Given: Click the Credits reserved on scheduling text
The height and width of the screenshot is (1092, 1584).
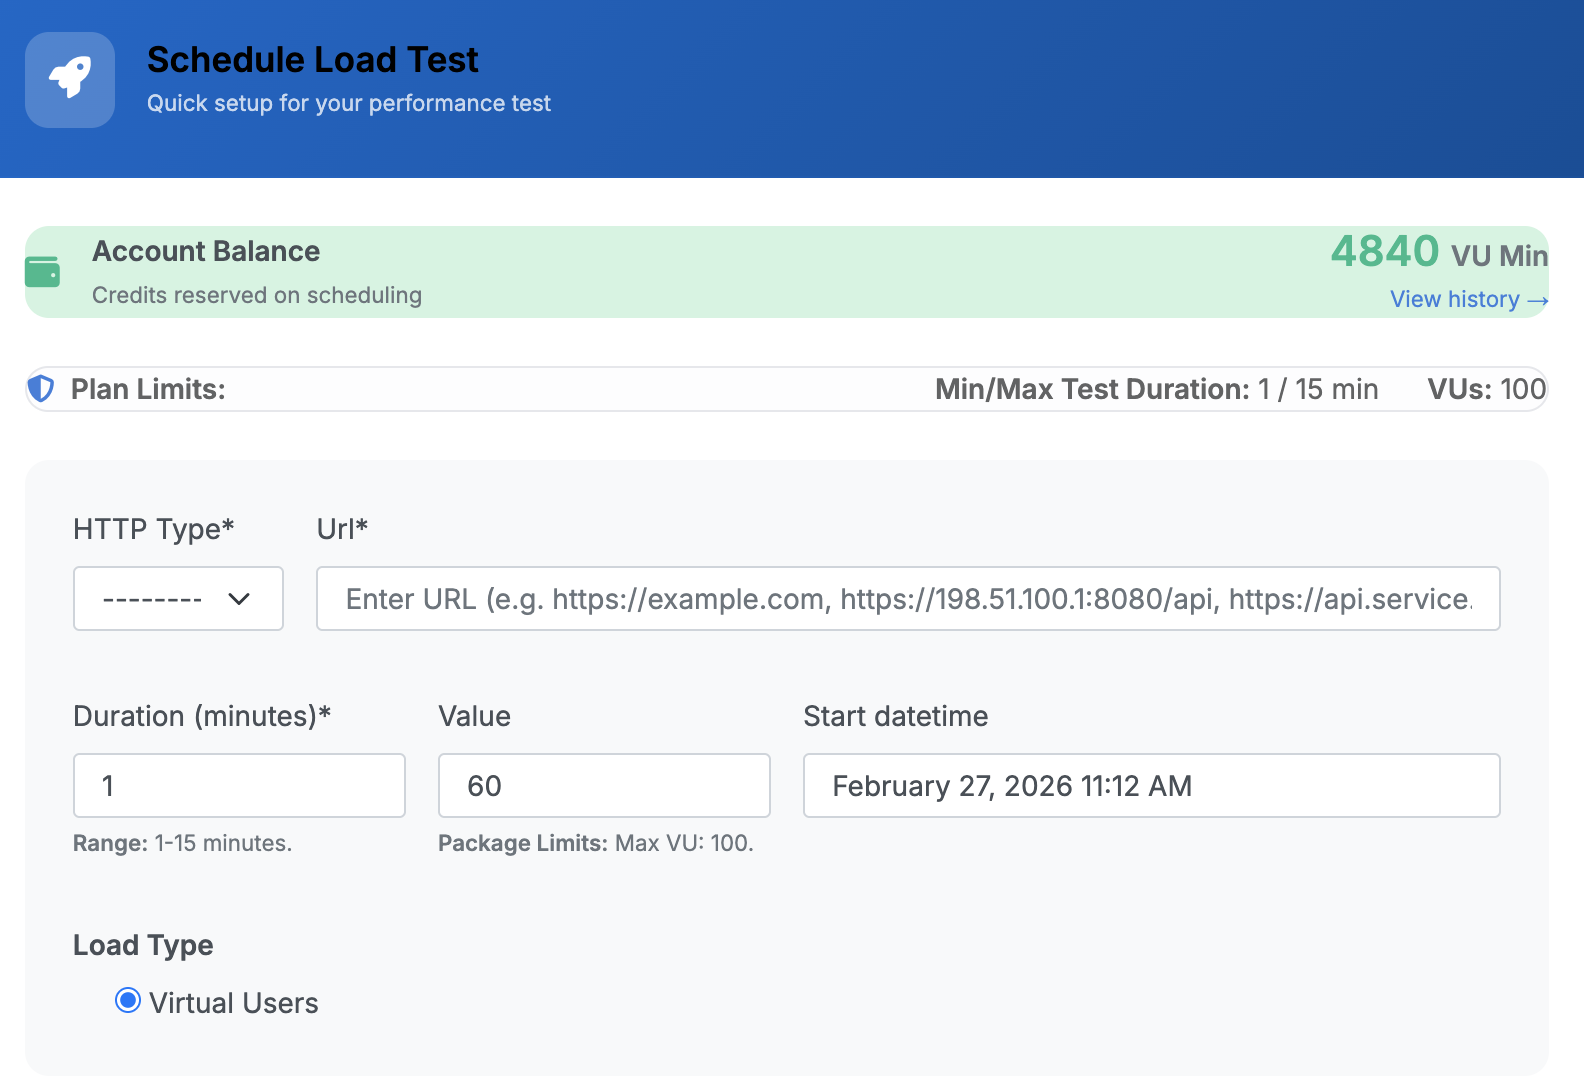Looking at the screenshot, I should (x=257, y=295).
